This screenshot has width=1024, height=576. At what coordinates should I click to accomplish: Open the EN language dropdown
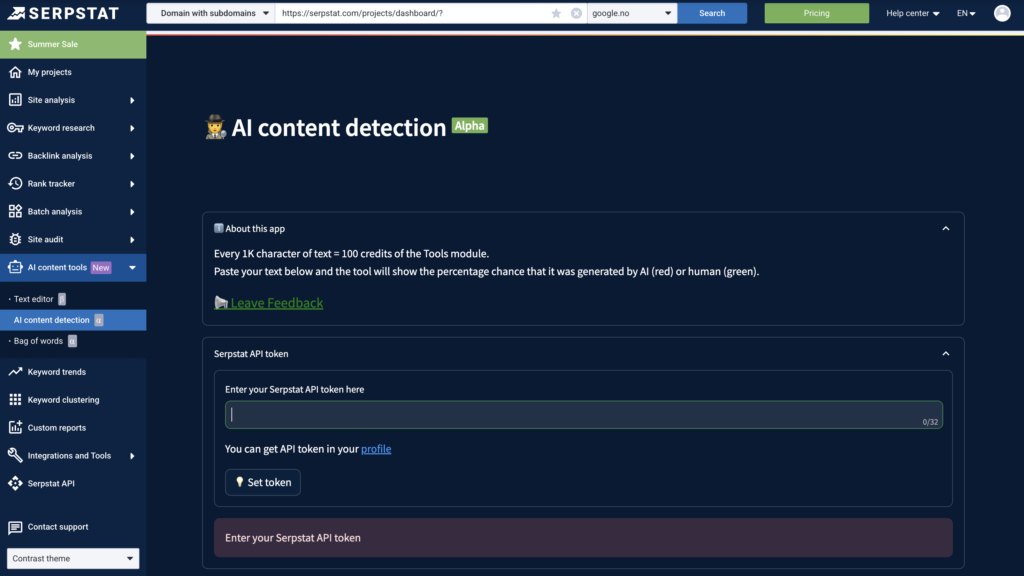(x=966, y=13)
